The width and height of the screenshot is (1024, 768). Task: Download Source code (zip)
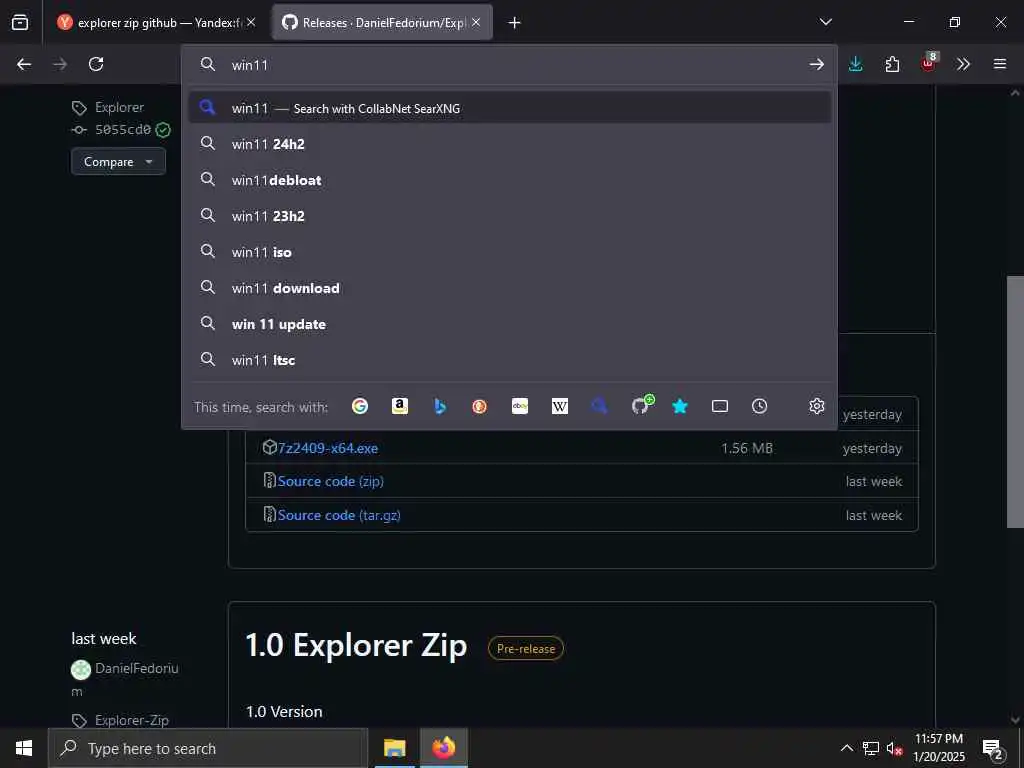click(x=330, y=481)
